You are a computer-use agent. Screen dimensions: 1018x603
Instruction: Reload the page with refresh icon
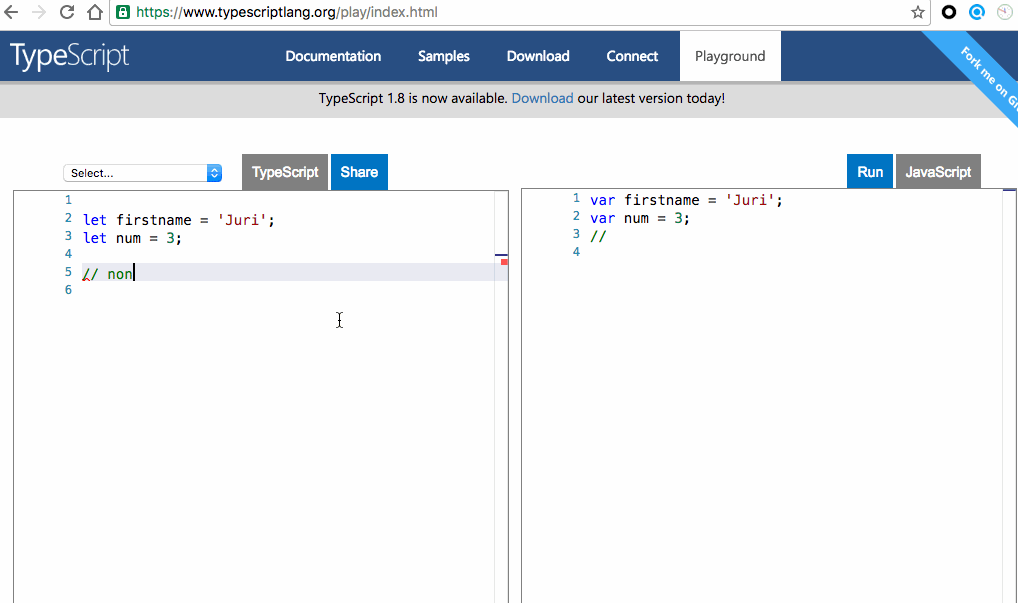tap(67, 13)
